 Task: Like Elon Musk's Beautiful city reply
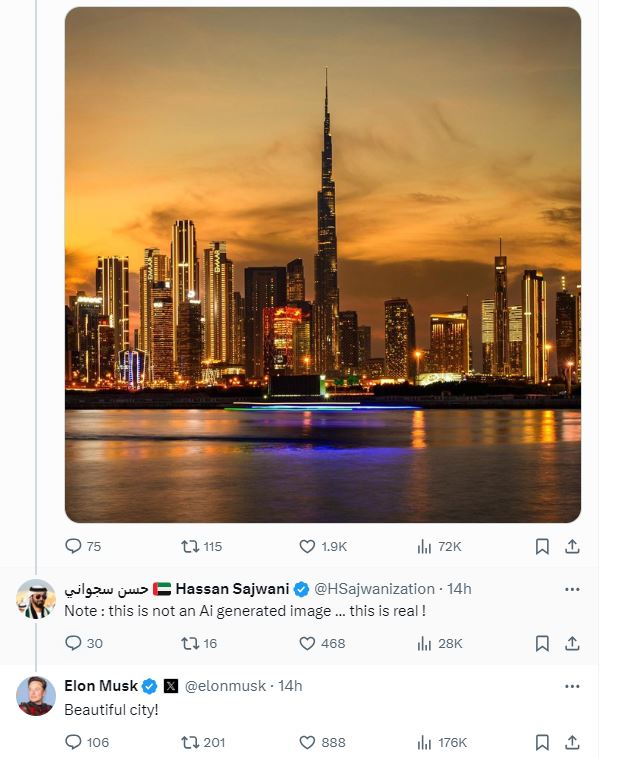pyautogui.click(x=322, y=742)
